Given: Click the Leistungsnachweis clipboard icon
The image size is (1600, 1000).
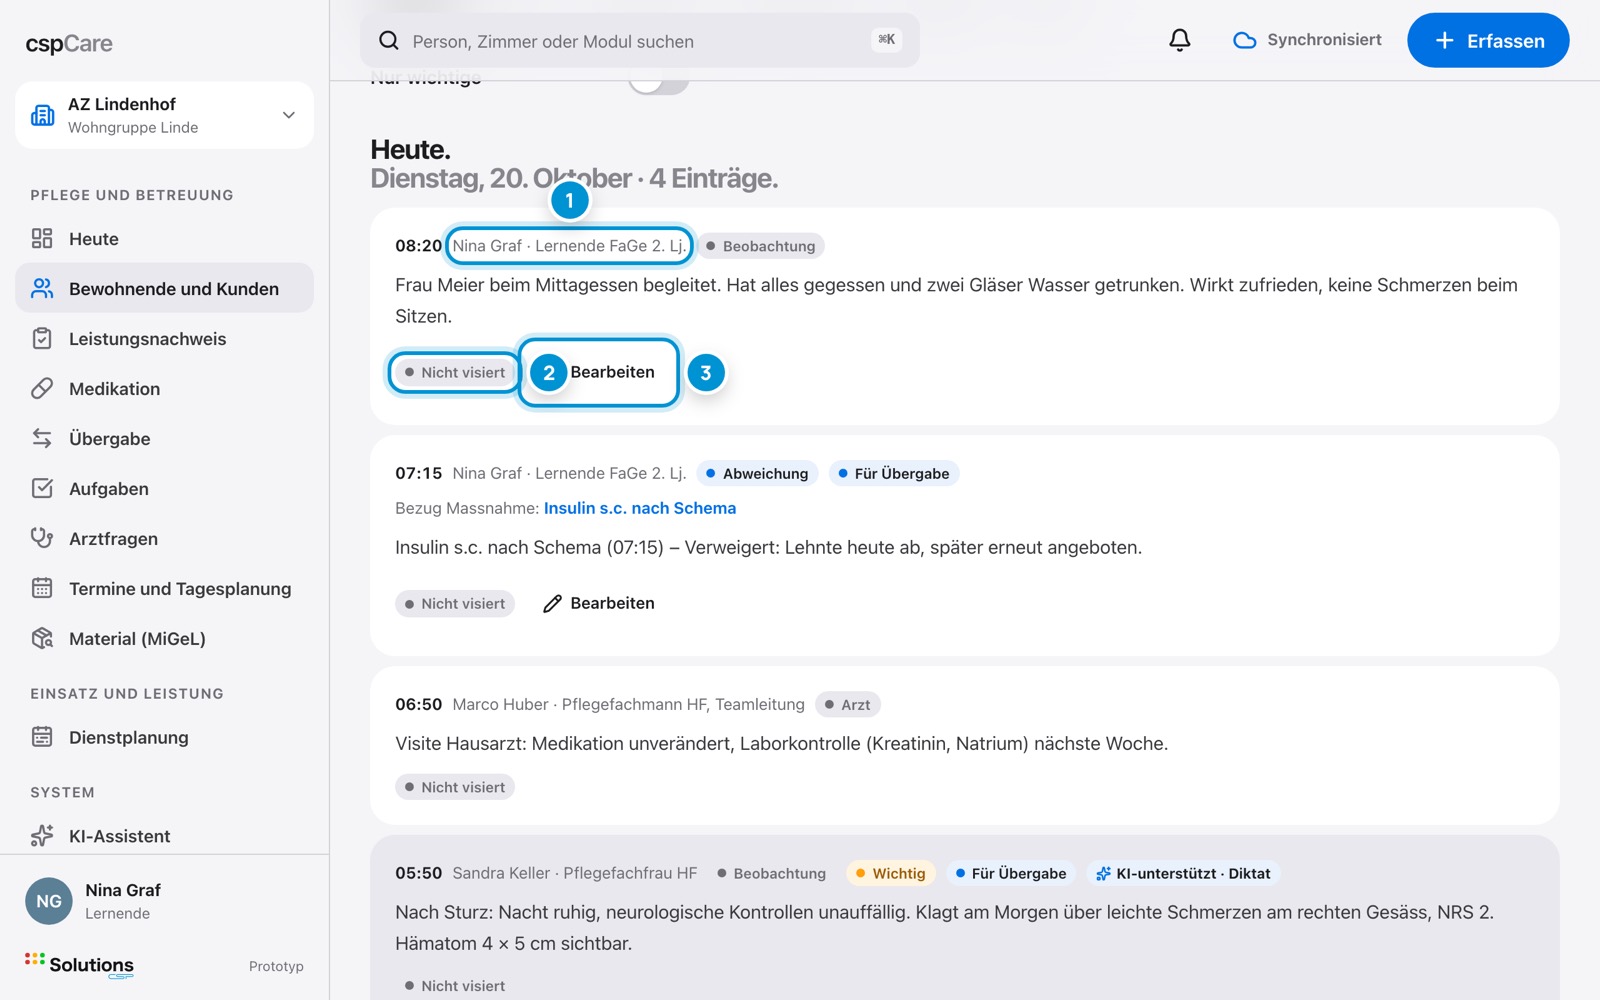Looking at the screenshot, I should 42,339.
